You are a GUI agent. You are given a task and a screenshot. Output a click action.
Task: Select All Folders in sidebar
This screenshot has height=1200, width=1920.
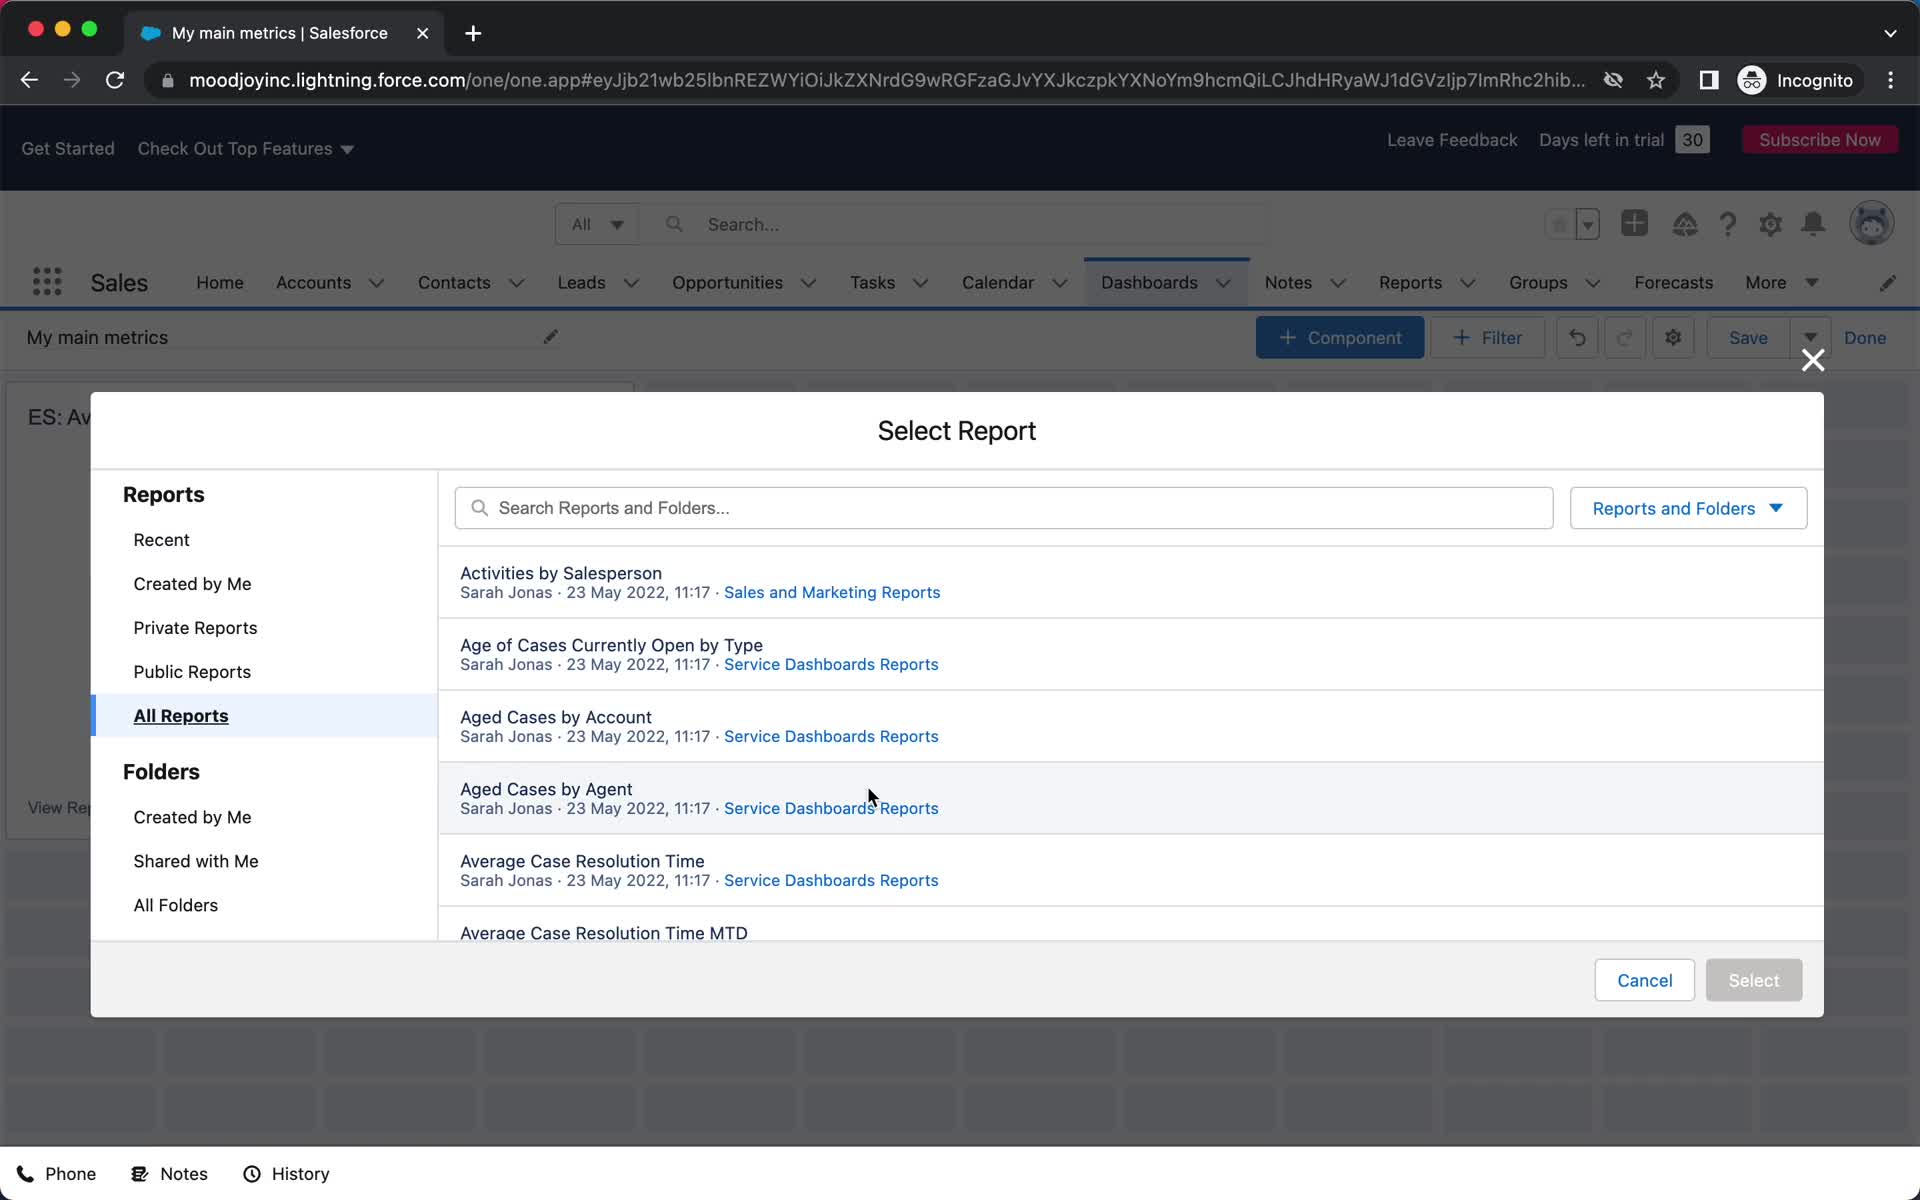175,905
